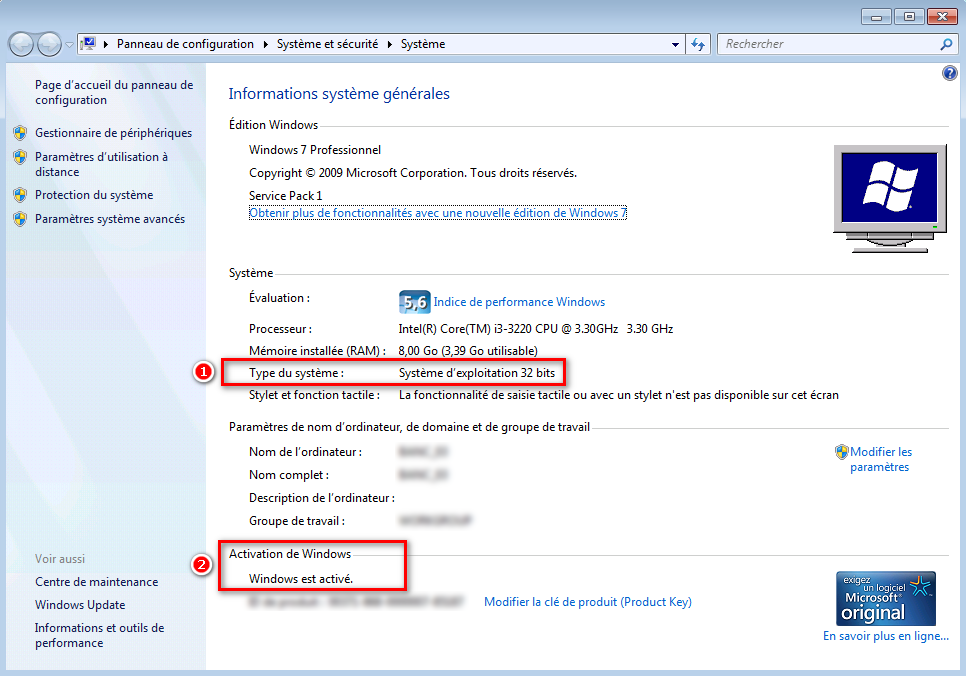Screen dimensions: 966x676
Task: Open Gestionnaire de périphériques
Action: (x=113, y=133)
